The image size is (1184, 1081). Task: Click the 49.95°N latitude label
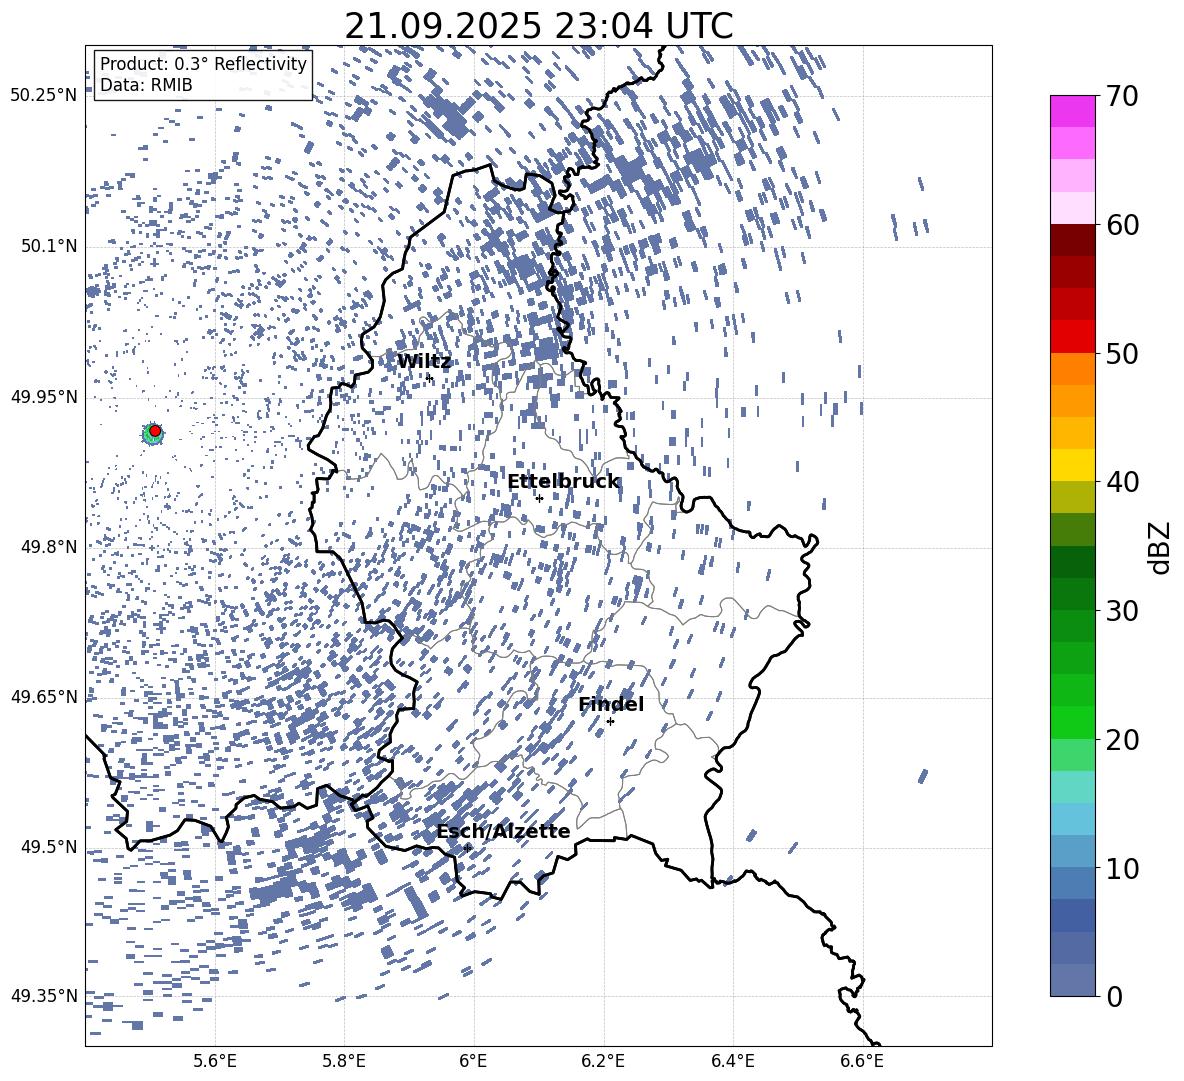tap(44, 396)
